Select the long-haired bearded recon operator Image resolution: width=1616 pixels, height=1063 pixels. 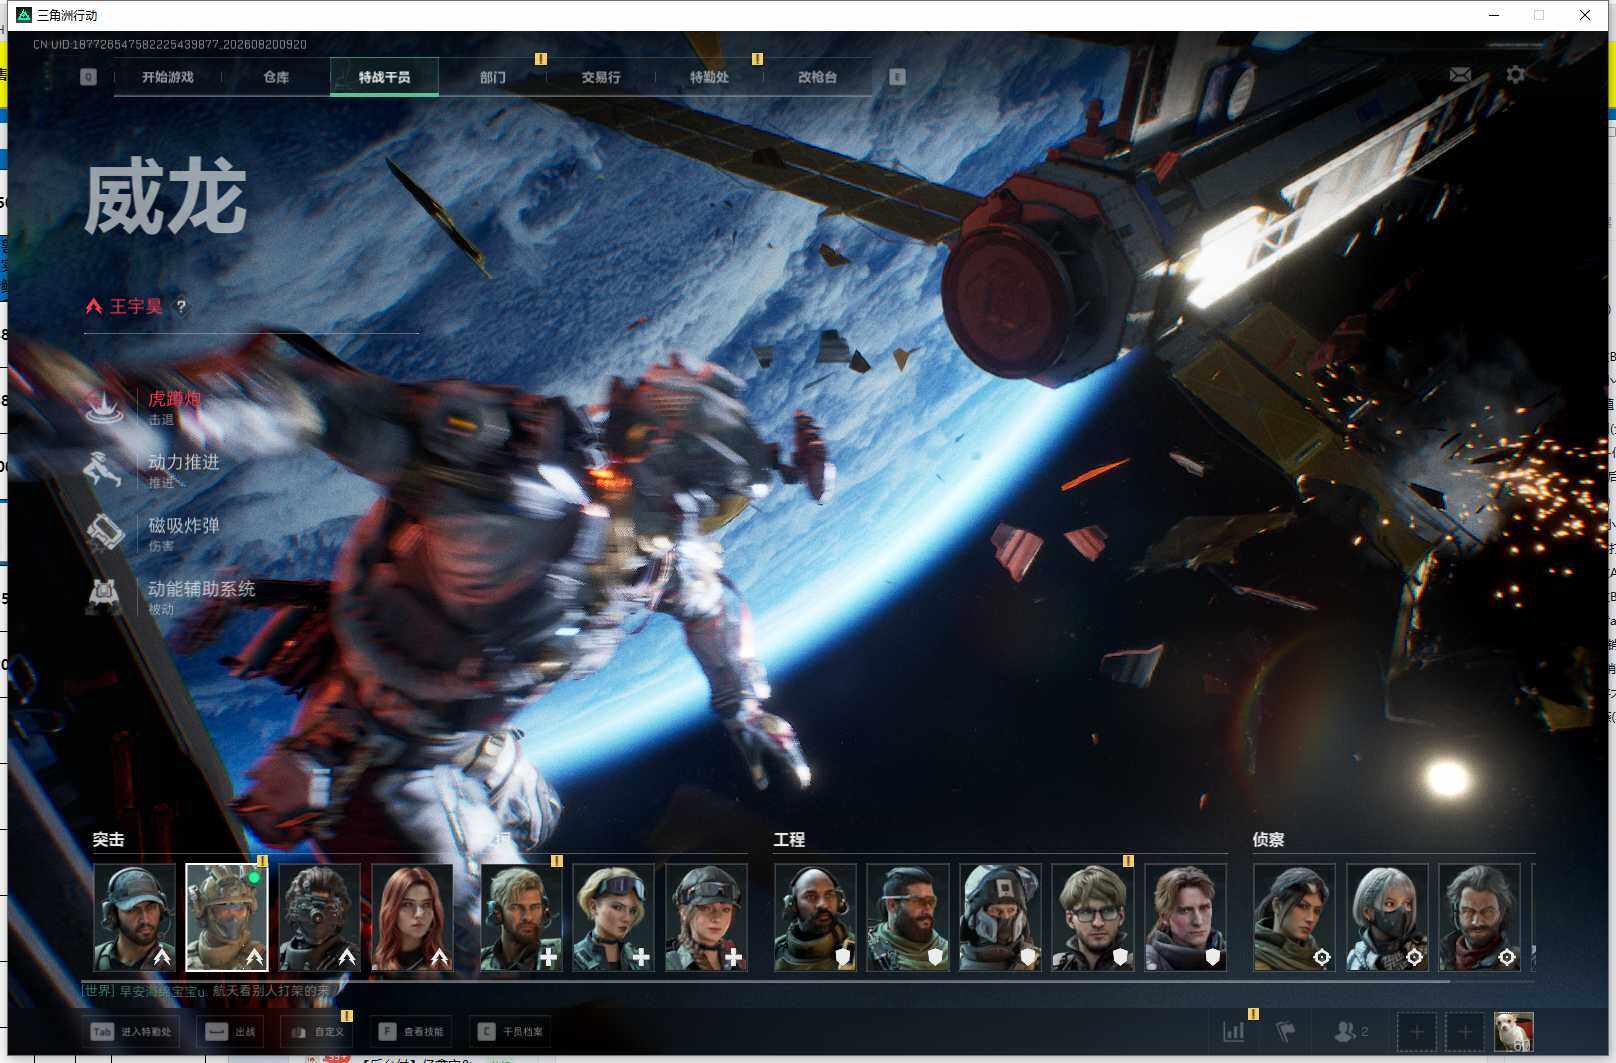(1479, 917)
